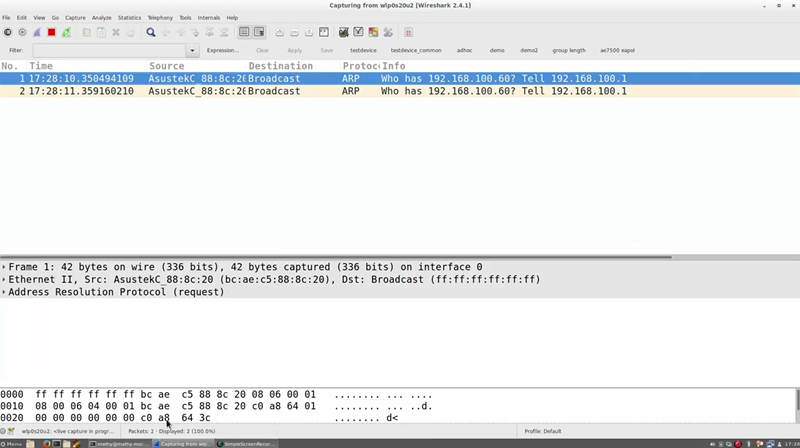Toggle auto scroll during live capture
The image size is (800, 448).
click(259, 32)
